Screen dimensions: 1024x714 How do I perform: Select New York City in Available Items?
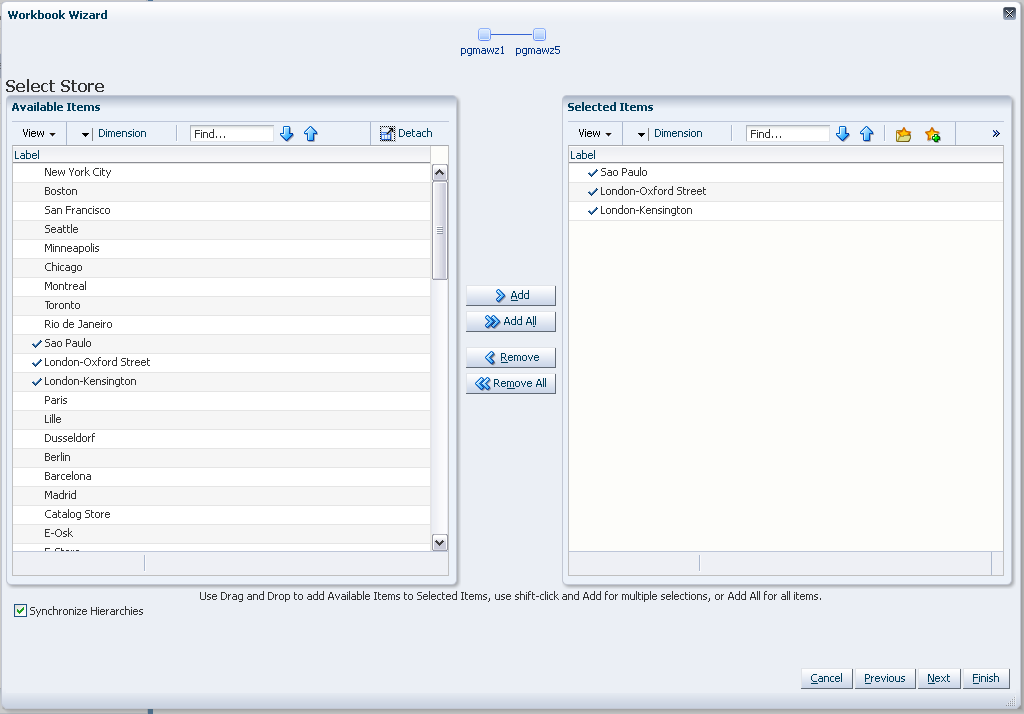click(221, 172)
